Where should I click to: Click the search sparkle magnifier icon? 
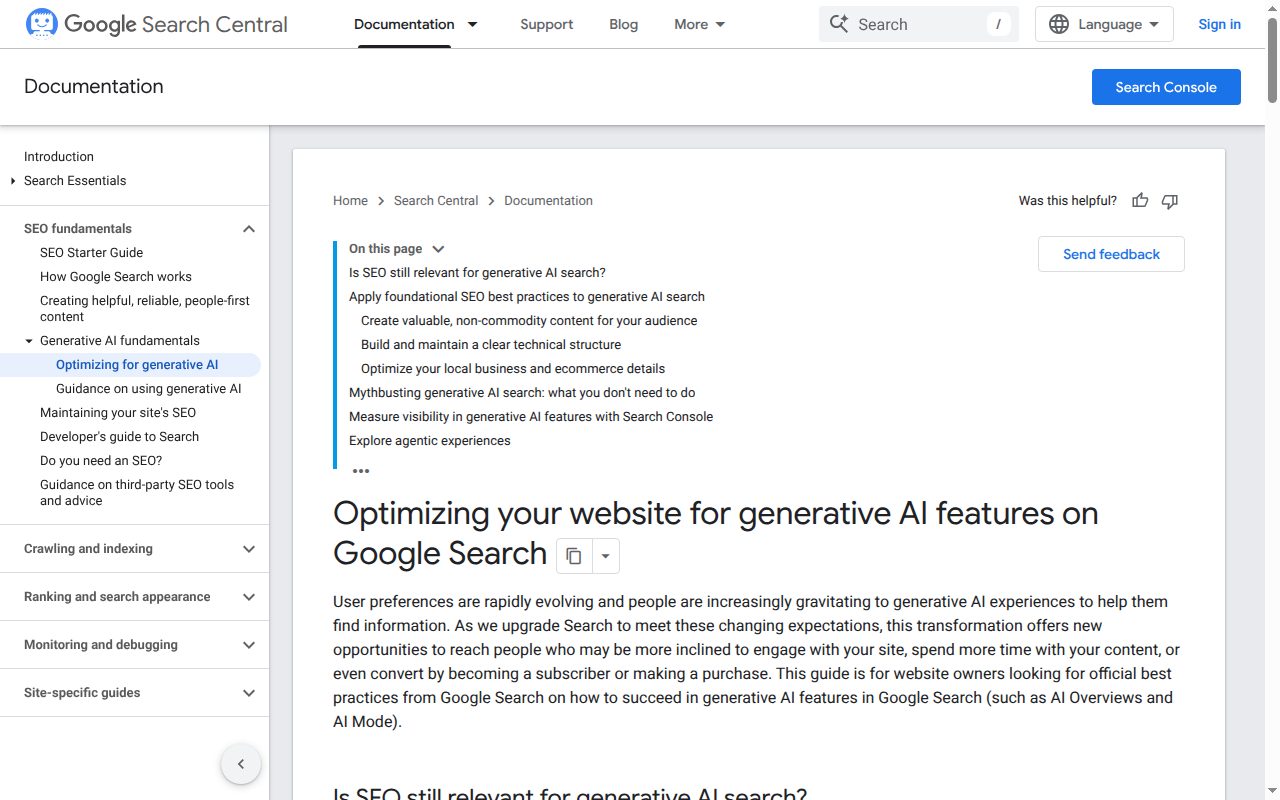pos(839,24)
